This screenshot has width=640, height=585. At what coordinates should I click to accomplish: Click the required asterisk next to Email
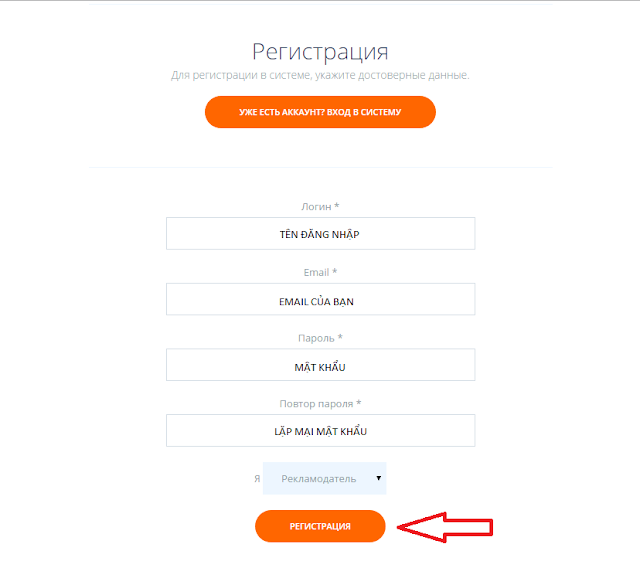pyautogui.click(x=335, y=271)
